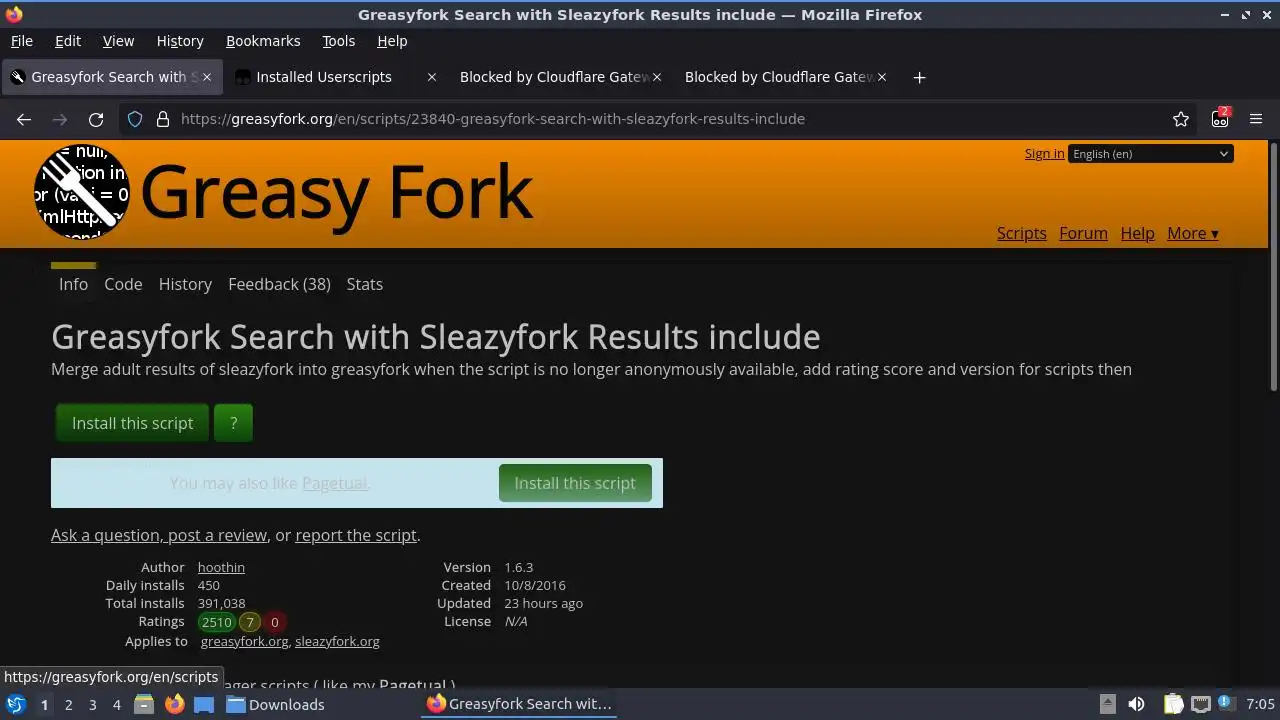Show the tracking protection shield panel
This screenshot has height=720, width=1280.
click(x=135, y=119)
